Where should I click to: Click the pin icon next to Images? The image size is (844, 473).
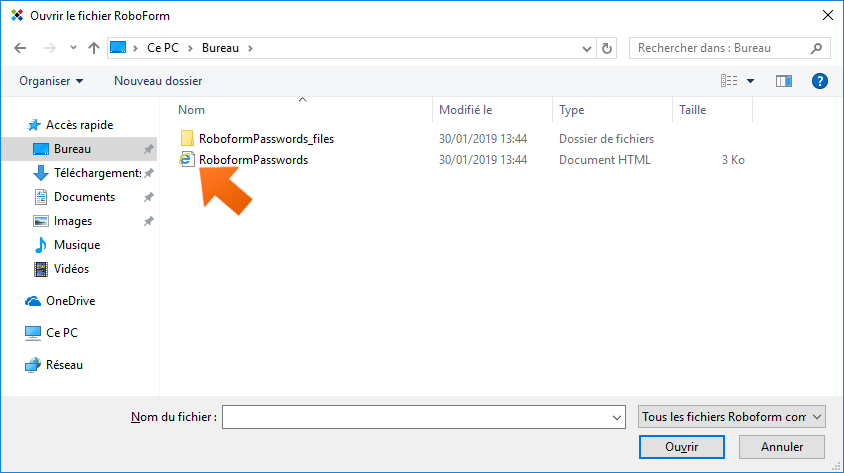coord(149,221)
